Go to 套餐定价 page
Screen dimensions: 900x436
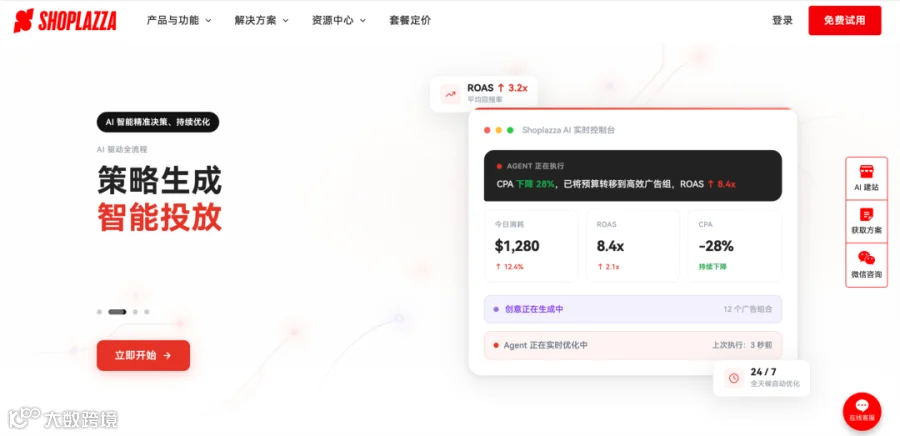coord(410,21)
